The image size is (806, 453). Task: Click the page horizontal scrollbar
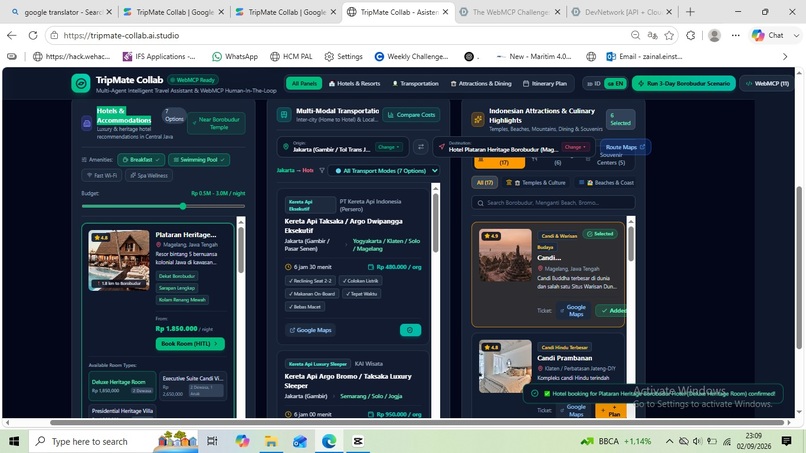417,423
